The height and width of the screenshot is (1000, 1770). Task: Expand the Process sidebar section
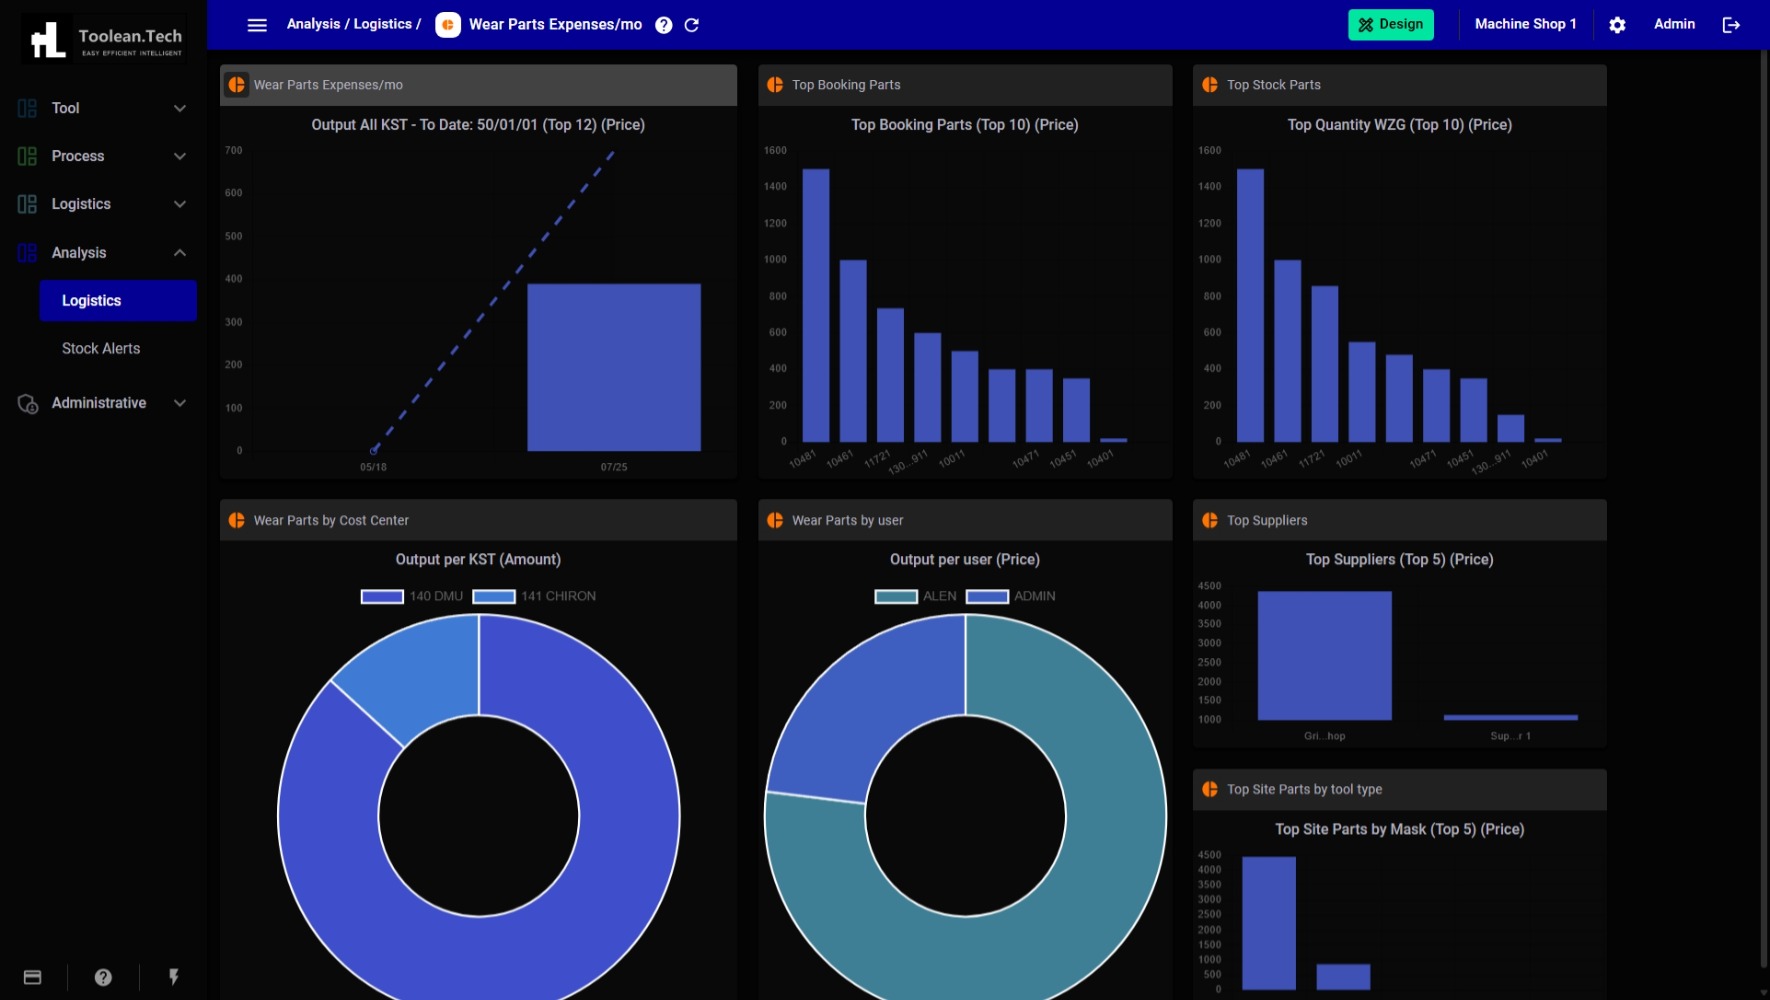click(x=100, y=156)
